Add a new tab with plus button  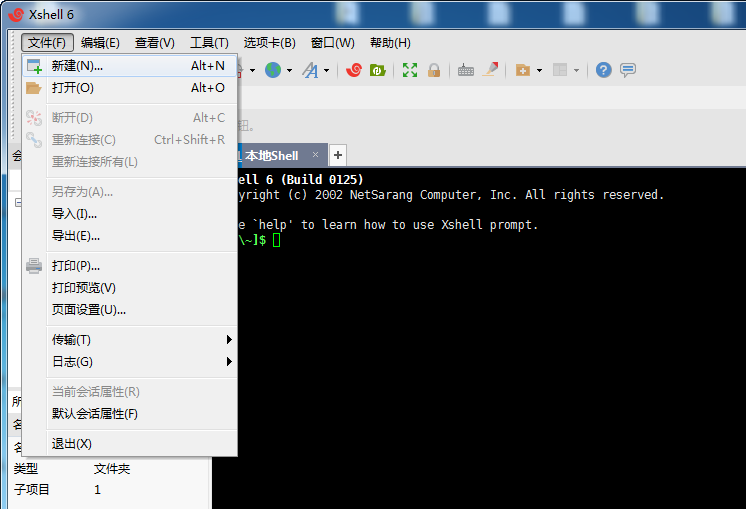[x=338, y=155]
